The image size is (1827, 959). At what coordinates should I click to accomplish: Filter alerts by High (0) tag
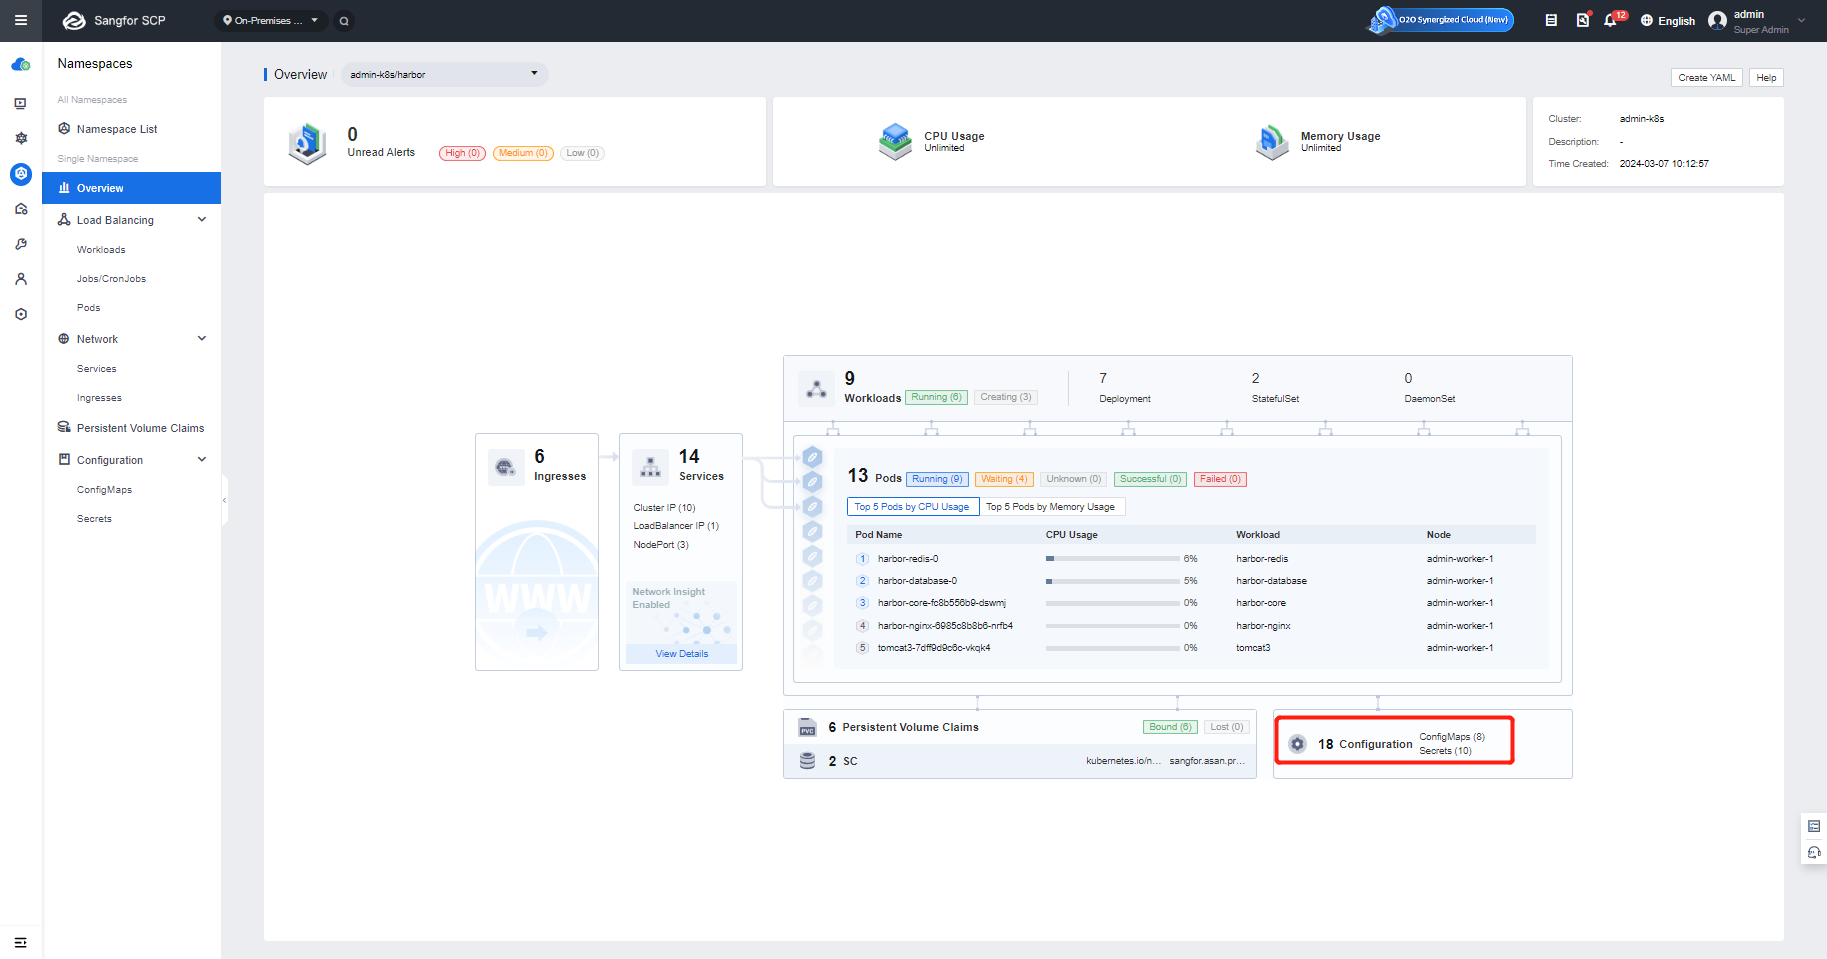pos(462,153)
